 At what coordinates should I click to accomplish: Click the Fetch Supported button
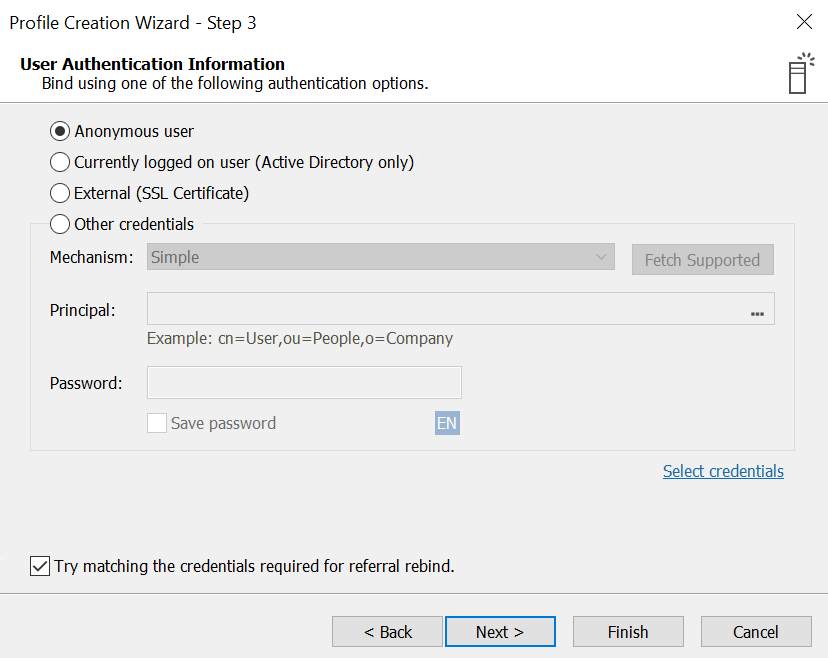coord(702,260)
